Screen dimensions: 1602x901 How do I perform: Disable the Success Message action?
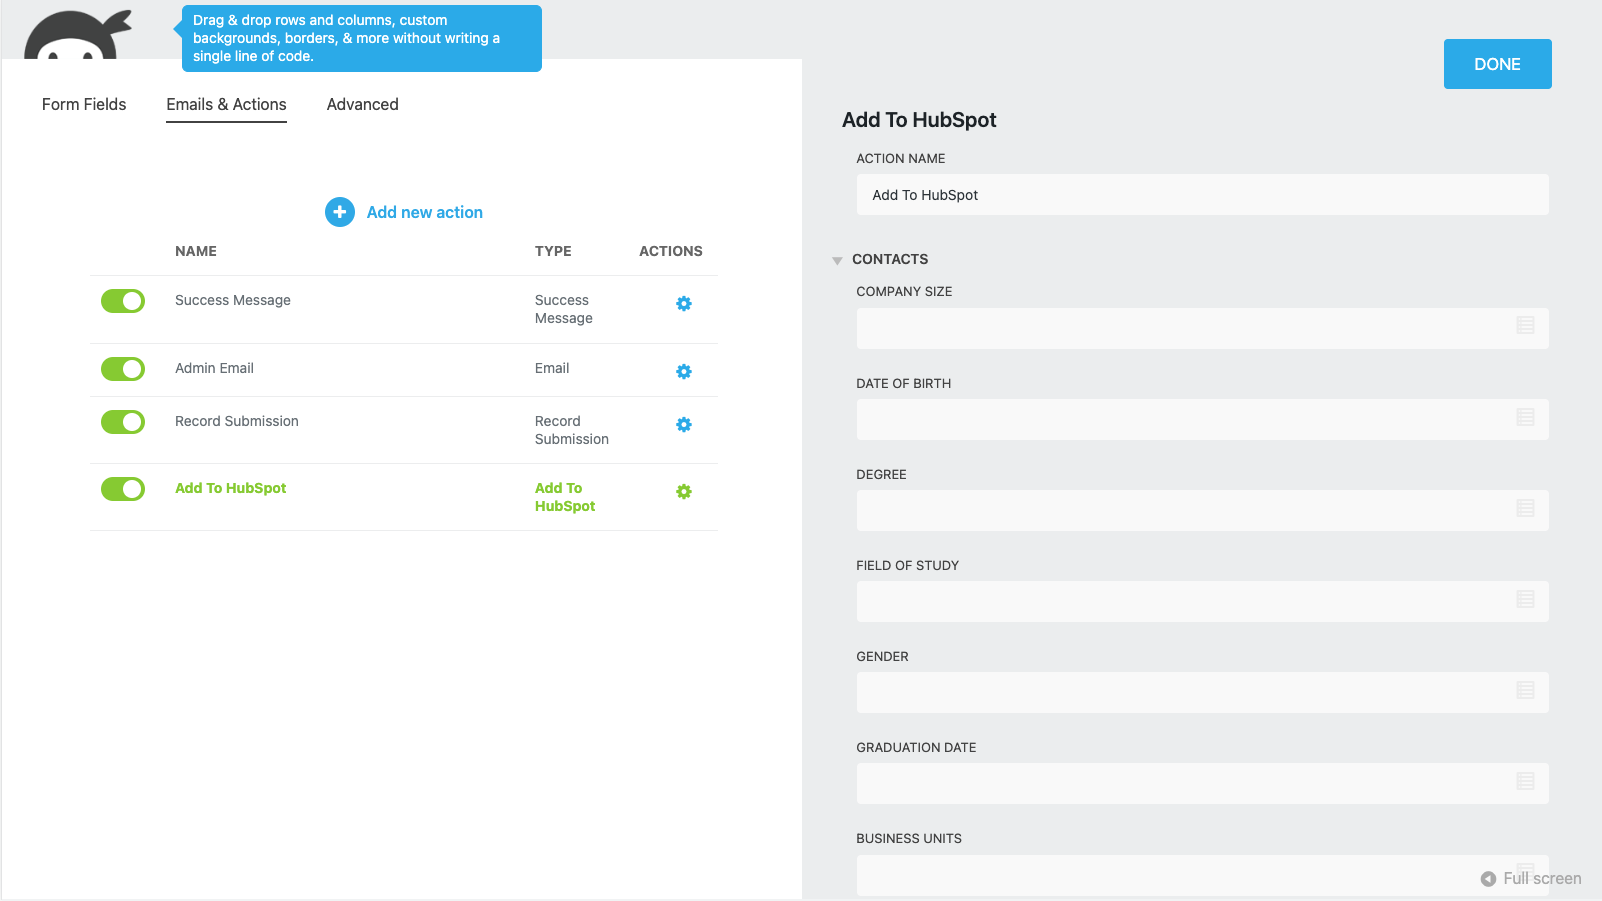(x=122, y=300)
